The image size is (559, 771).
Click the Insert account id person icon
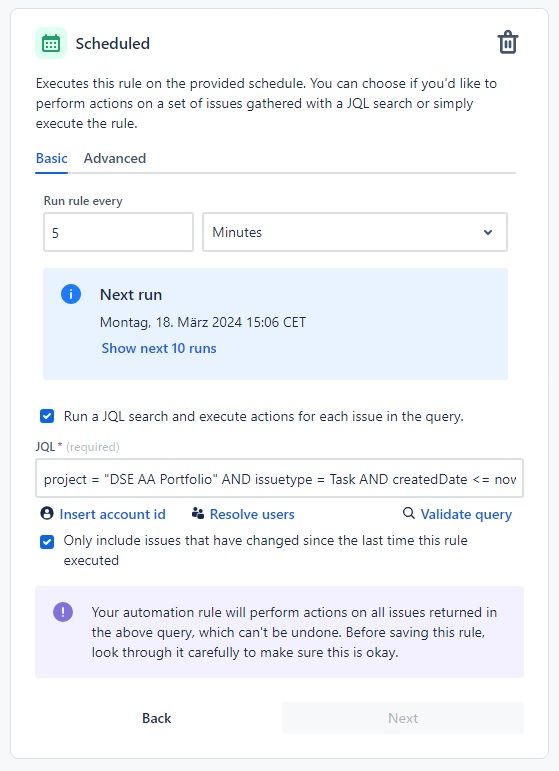click(47, 514)
